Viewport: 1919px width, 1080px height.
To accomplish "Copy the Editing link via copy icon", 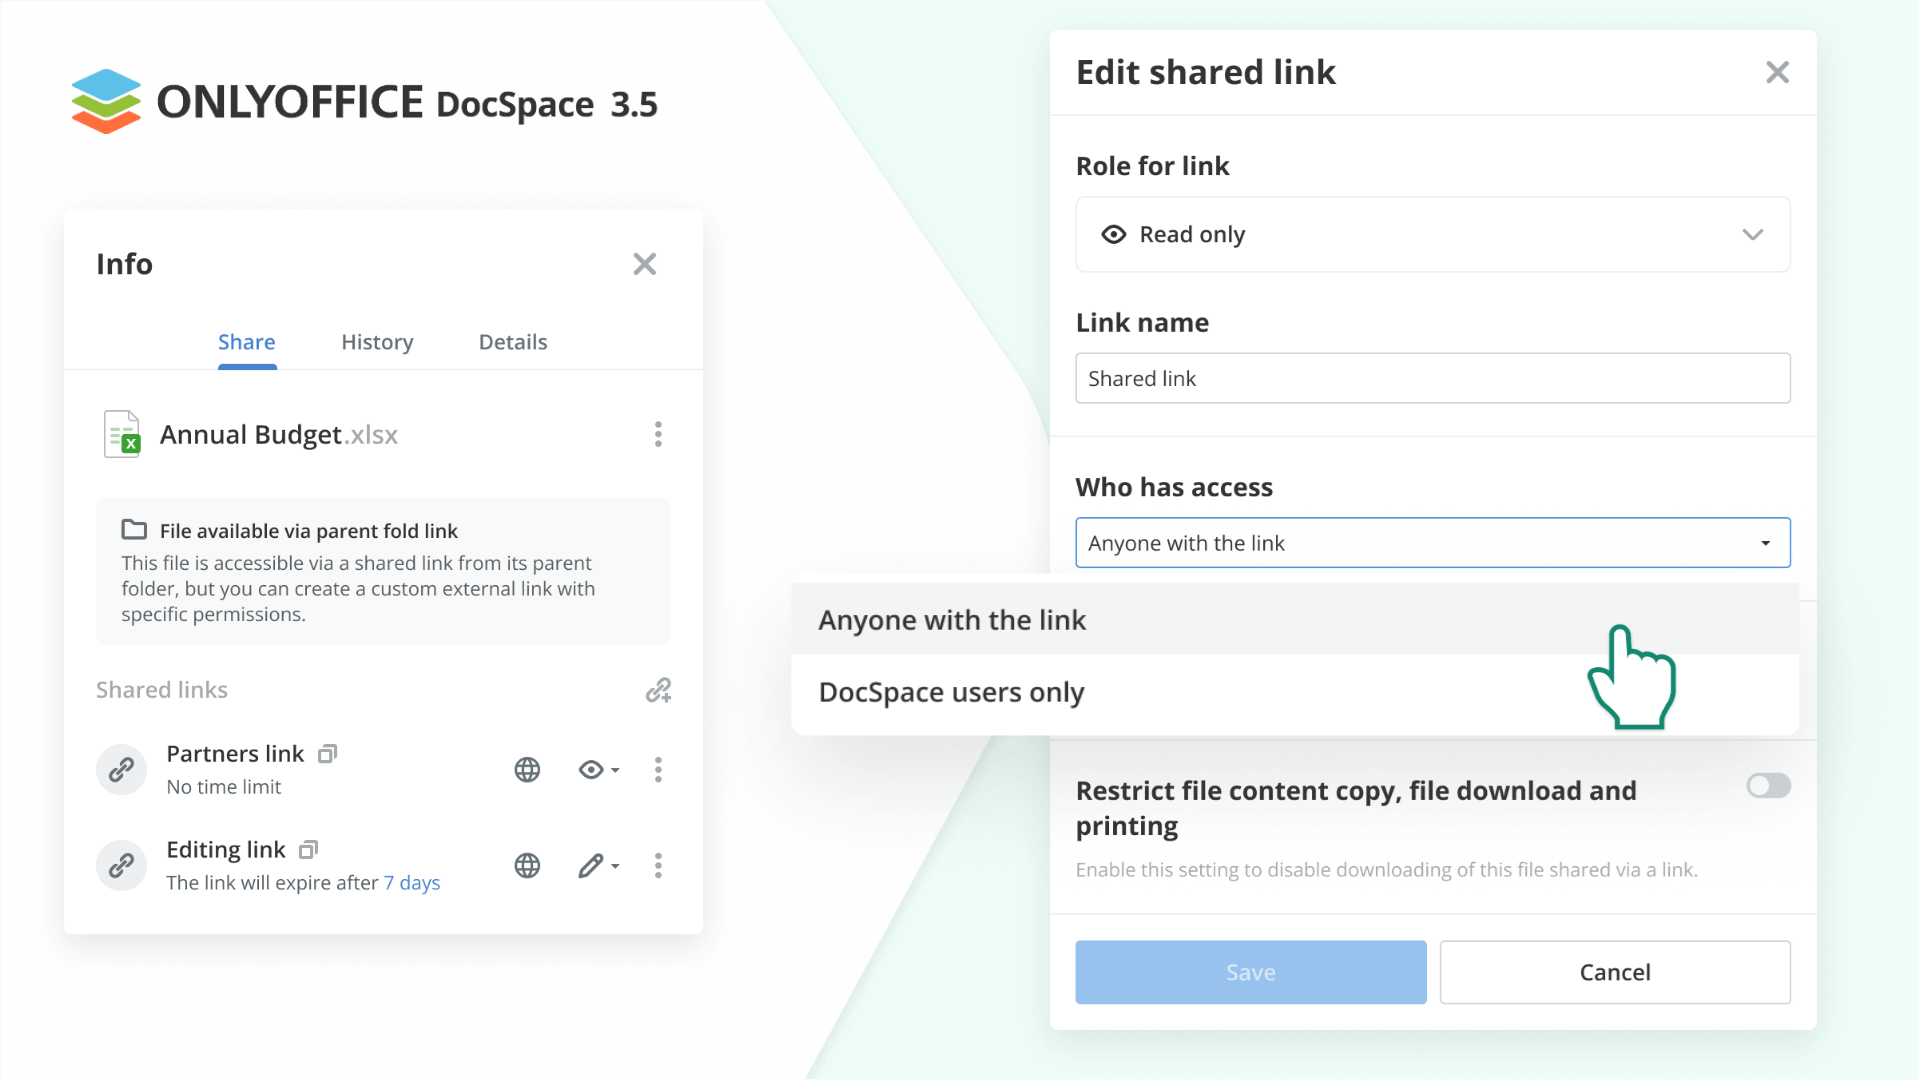I will [x=309, y=849].
